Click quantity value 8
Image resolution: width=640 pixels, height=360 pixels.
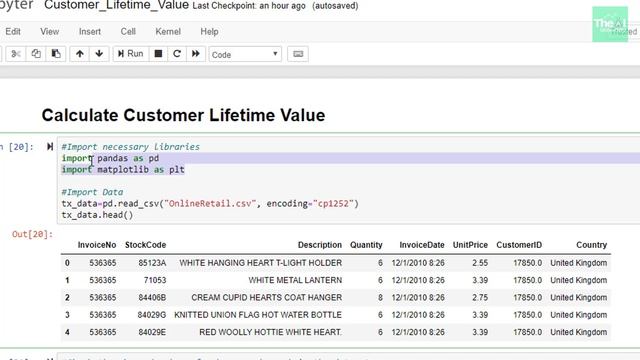pyautogui.click(x=380, y=298)
